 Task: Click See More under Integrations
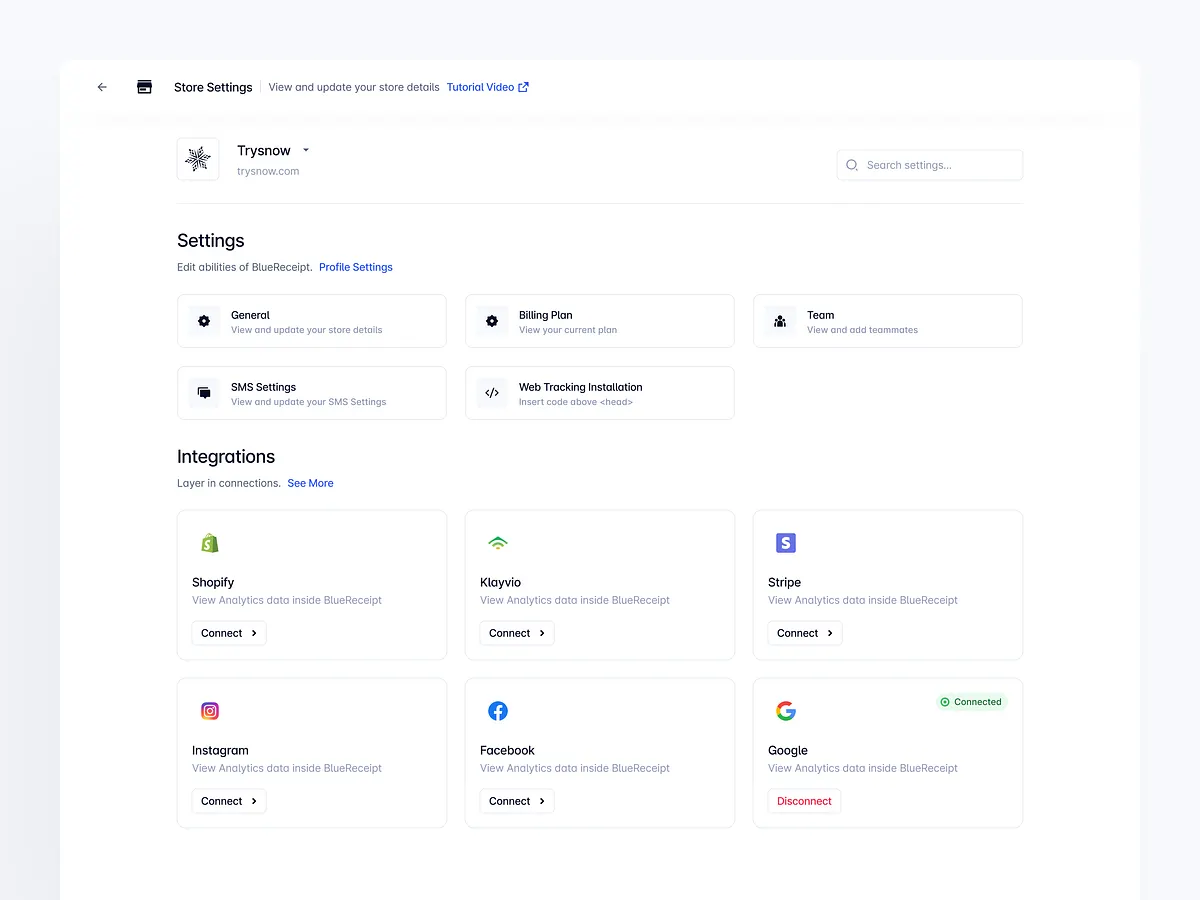coord(311,483)
